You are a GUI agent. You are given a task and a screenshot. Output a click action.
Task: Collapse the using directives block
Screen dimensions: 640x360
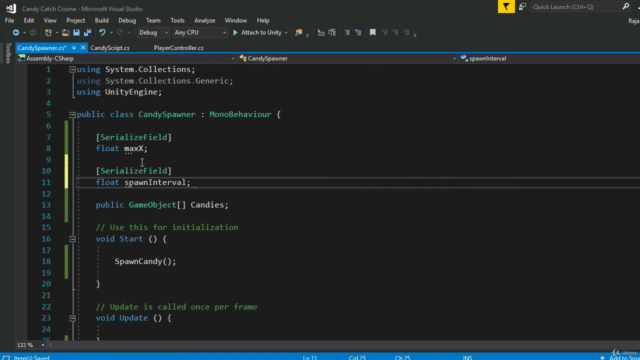coord(72,70)
